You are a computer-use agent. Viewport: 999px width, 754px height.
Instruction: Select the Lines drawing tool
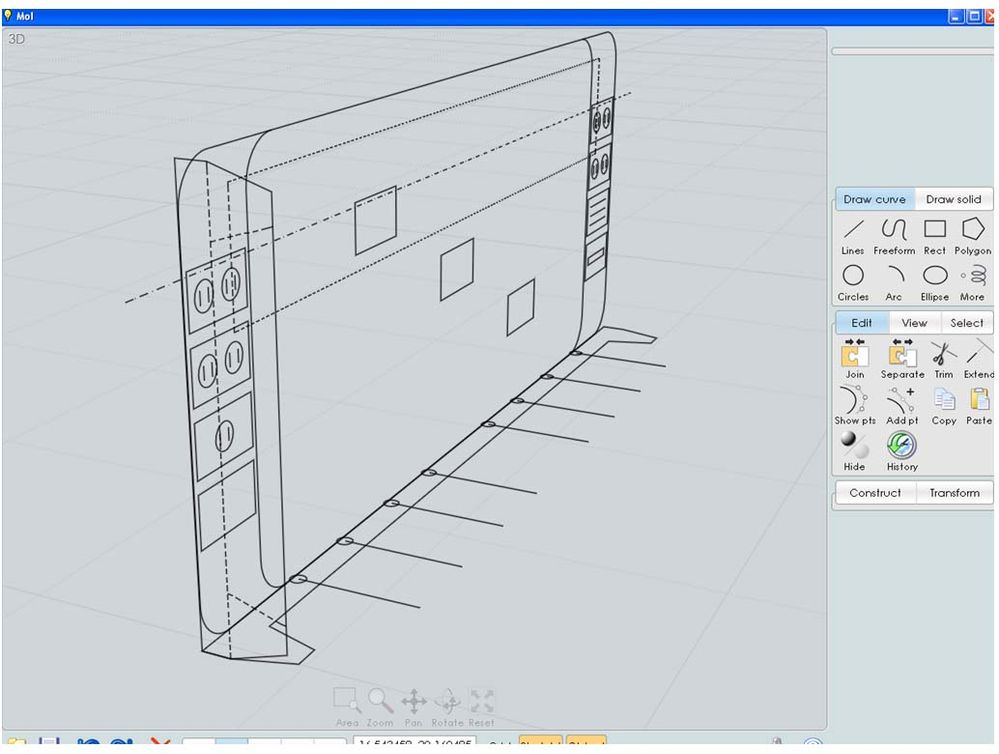coord(853,236)
